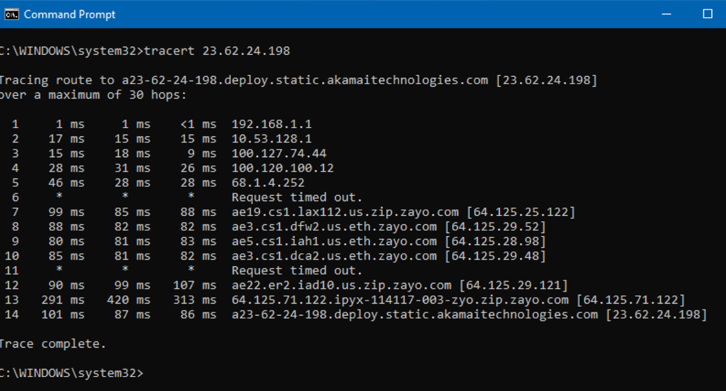Click the ae3.cs1.dca2.us.eth.zayo.com hostname
This screenshot has width=726, height=391.
334,256
